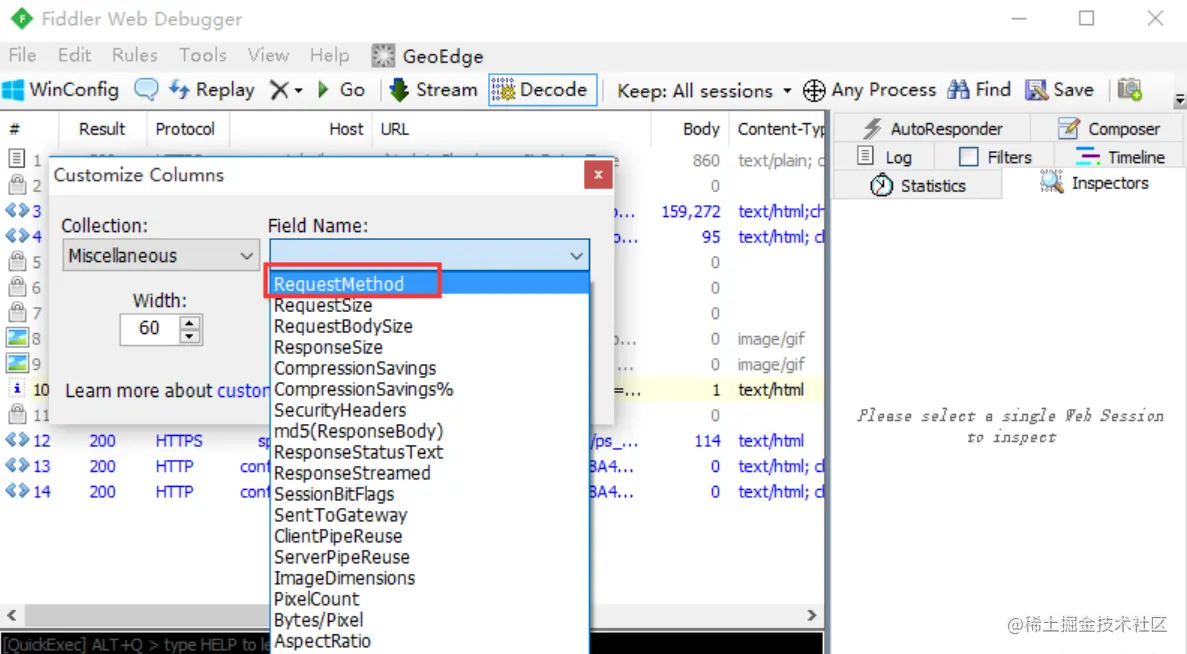Click the Field Name combo box arrow
The image size is (1187, 654).
point(576,256)
